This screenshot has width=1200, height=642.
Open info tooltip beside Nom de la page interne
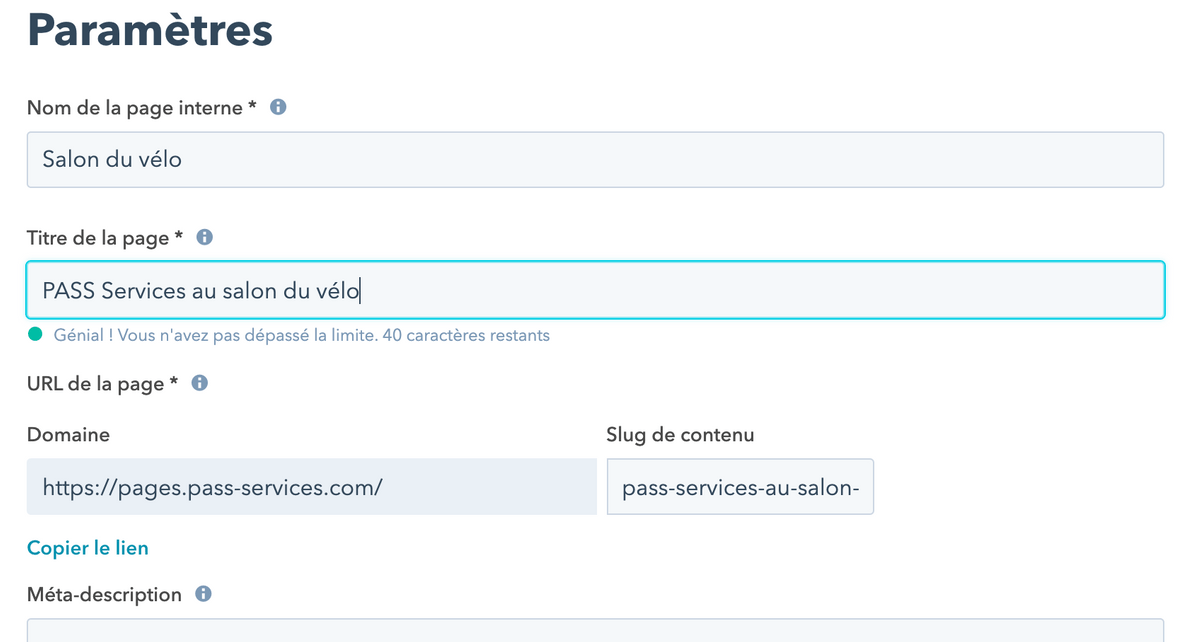[x=279, y=107]
